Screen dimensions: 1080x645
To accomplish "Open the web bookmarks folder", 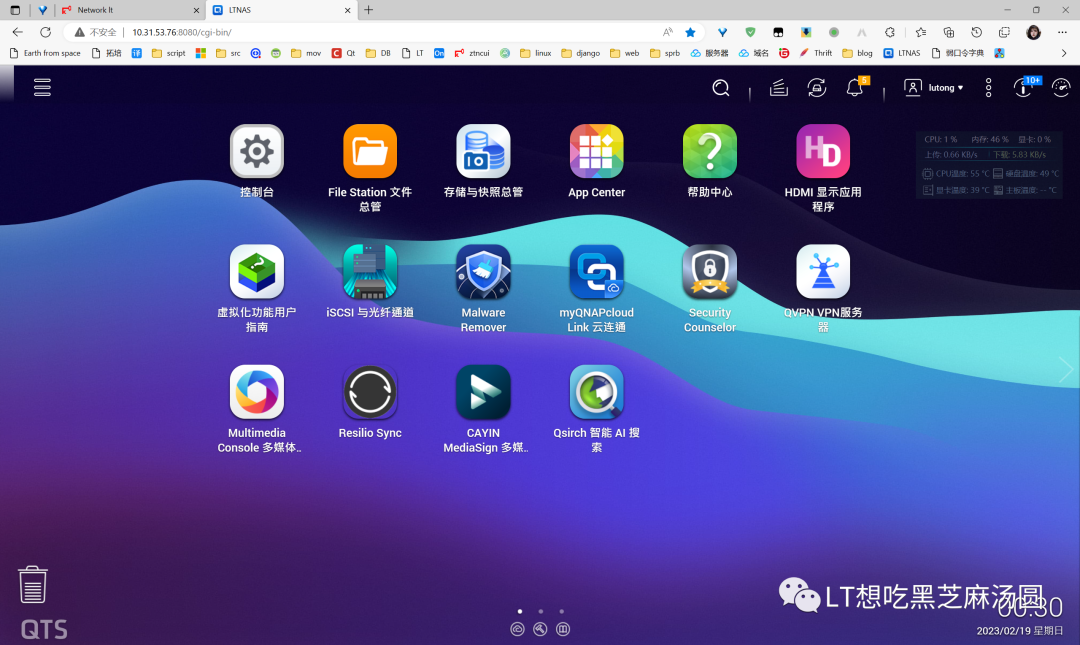I will point(625,53).
